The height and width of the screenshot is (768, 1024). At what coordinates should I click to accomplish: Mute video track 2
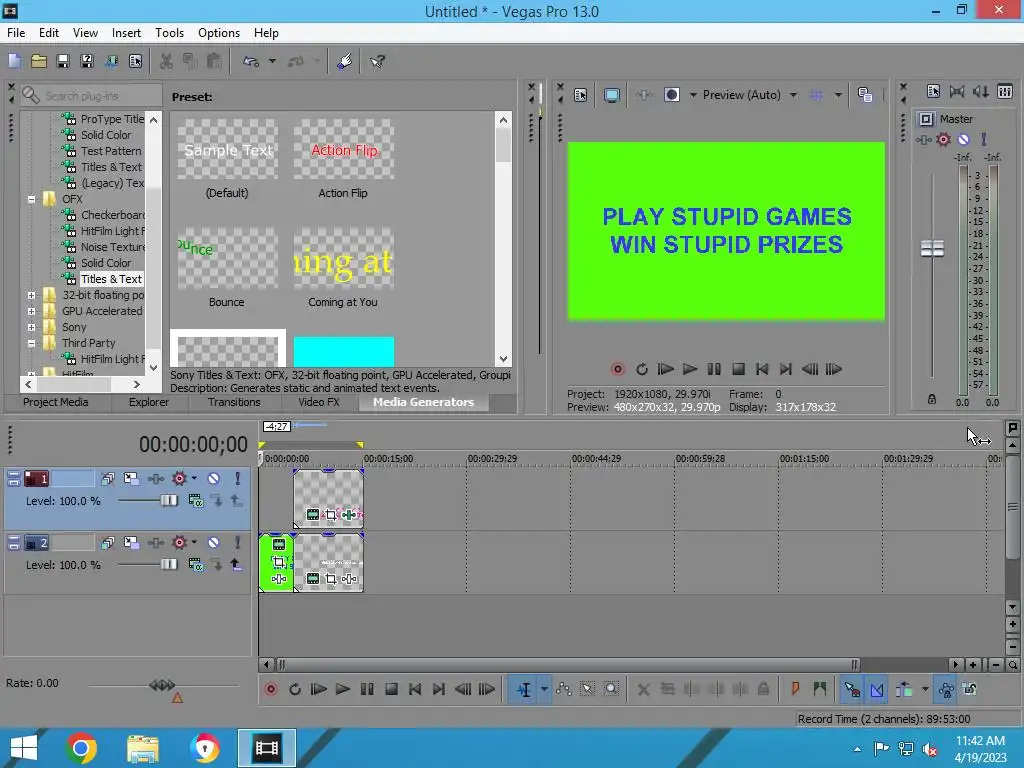214,543
